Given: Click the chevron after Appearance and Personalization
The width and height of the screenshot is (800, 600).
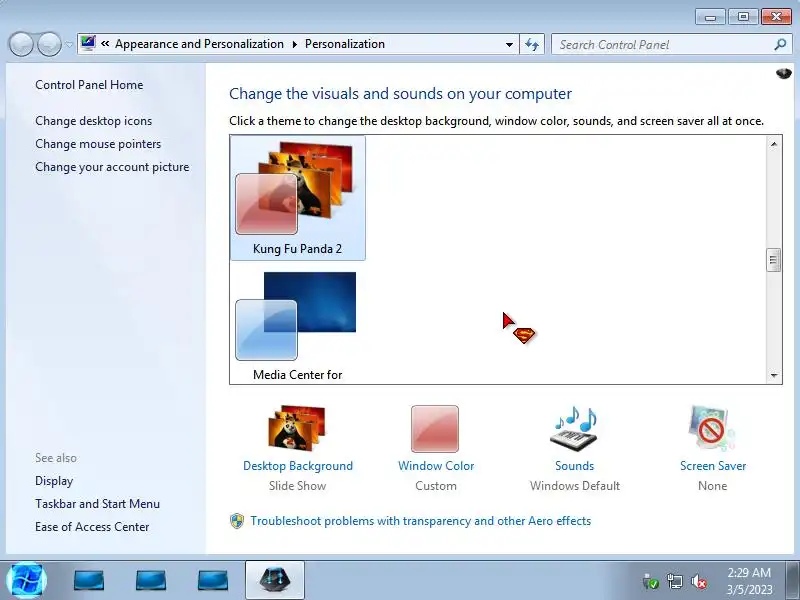Looking at the screenshot, I should (294, 44).
